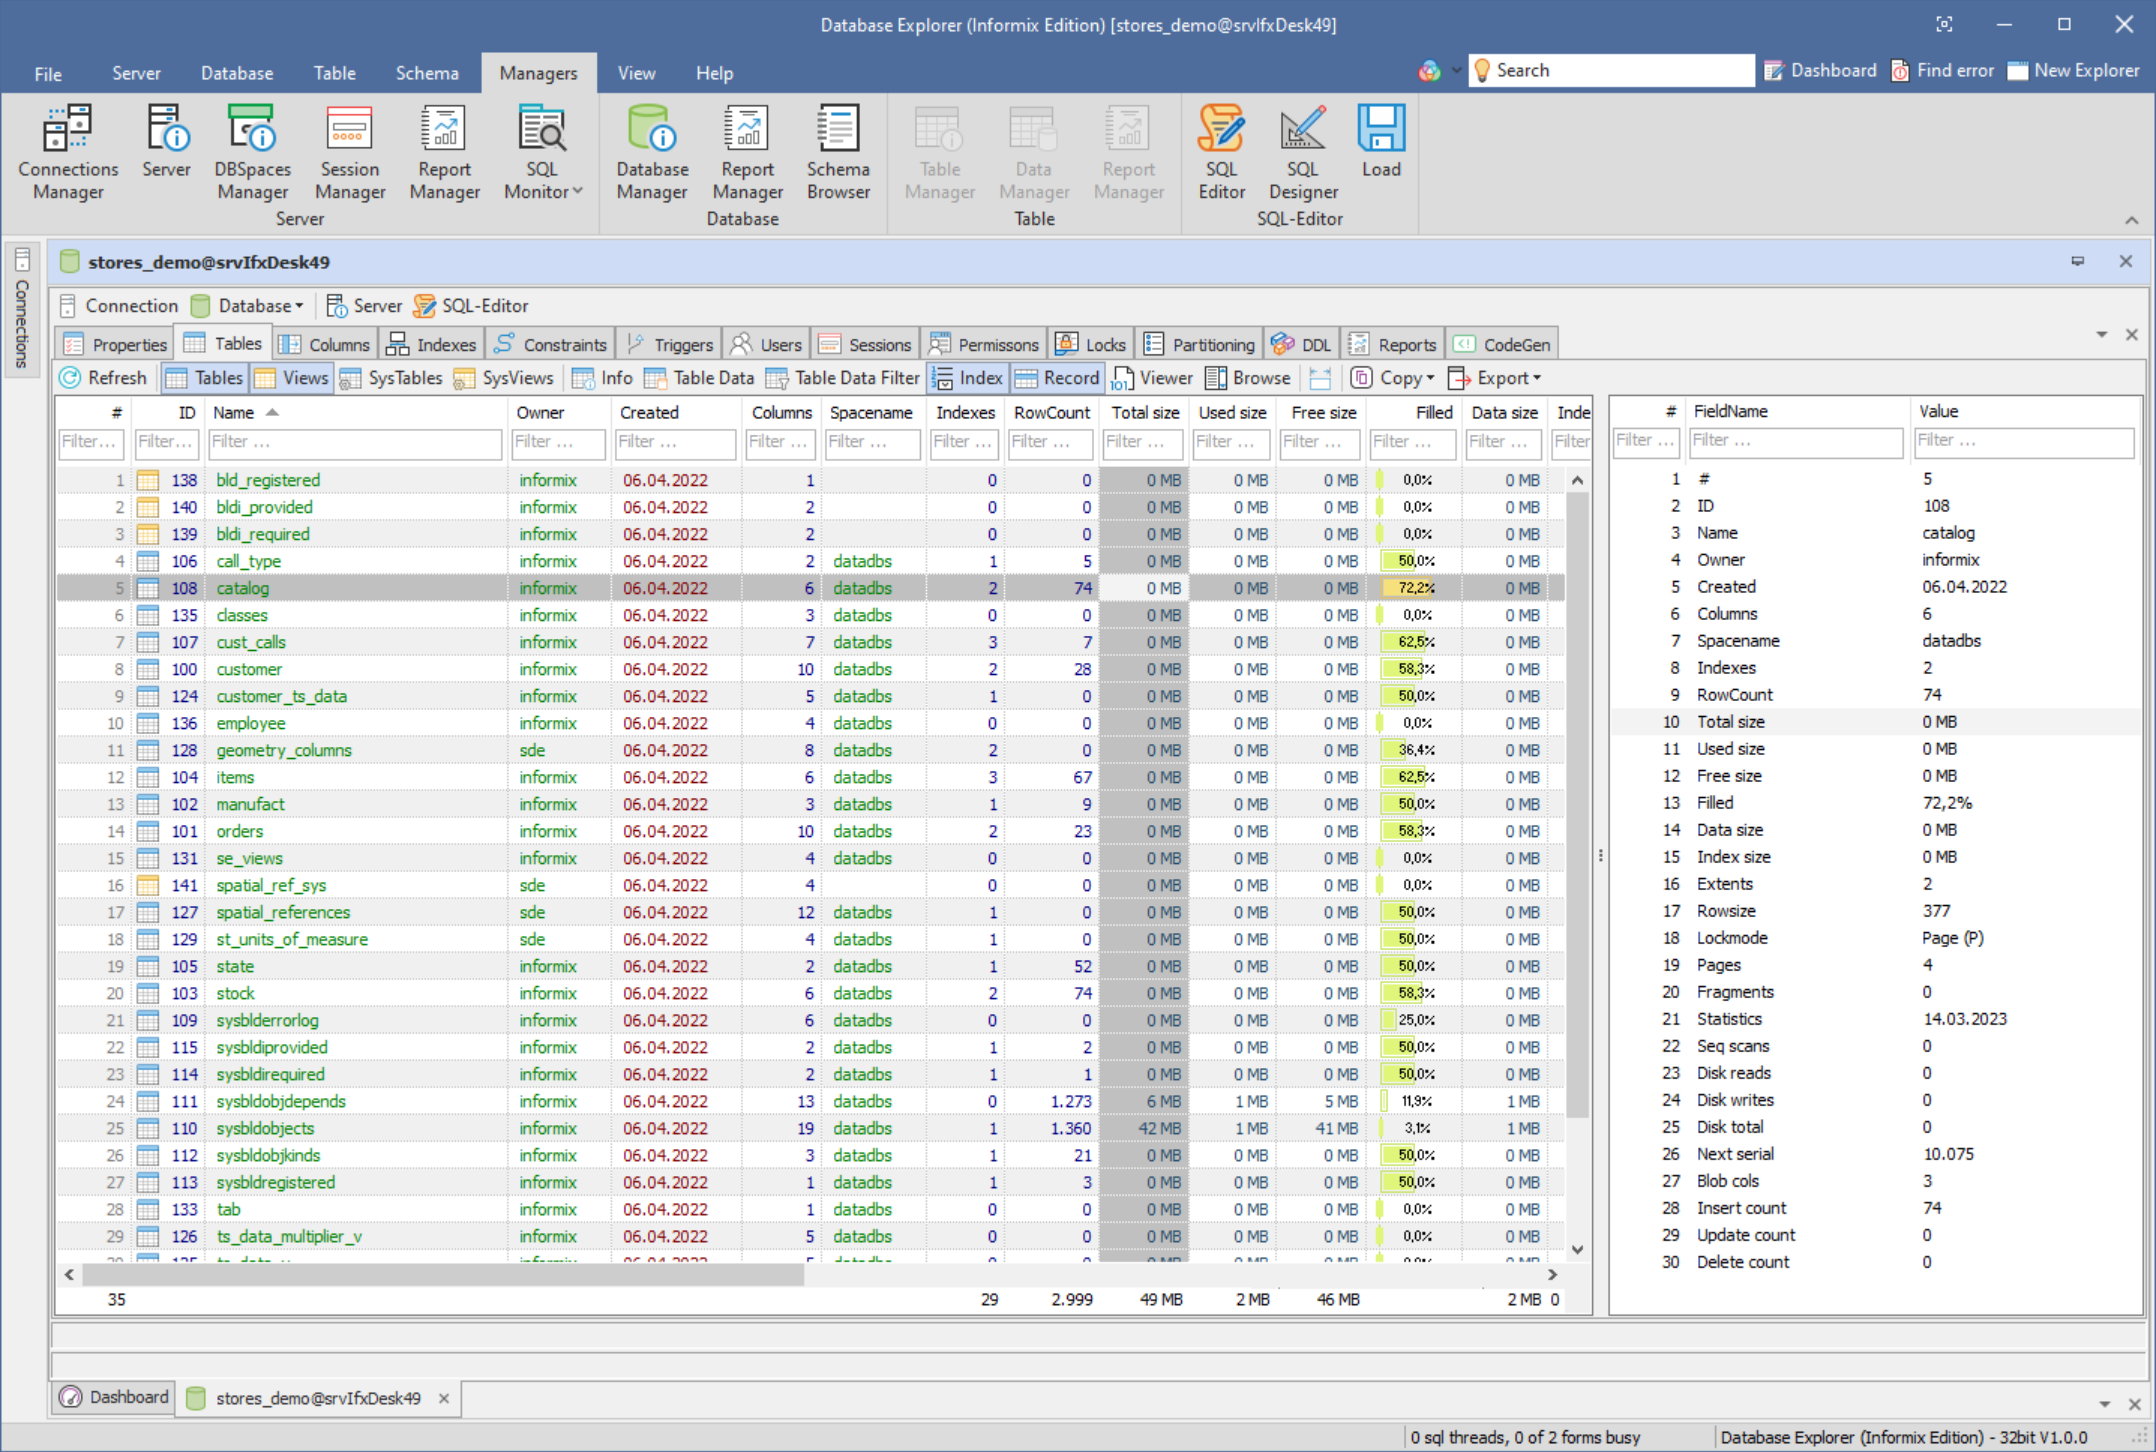Launch the SQL Designer
2156x1452 pixels.
pos(1302,153)
